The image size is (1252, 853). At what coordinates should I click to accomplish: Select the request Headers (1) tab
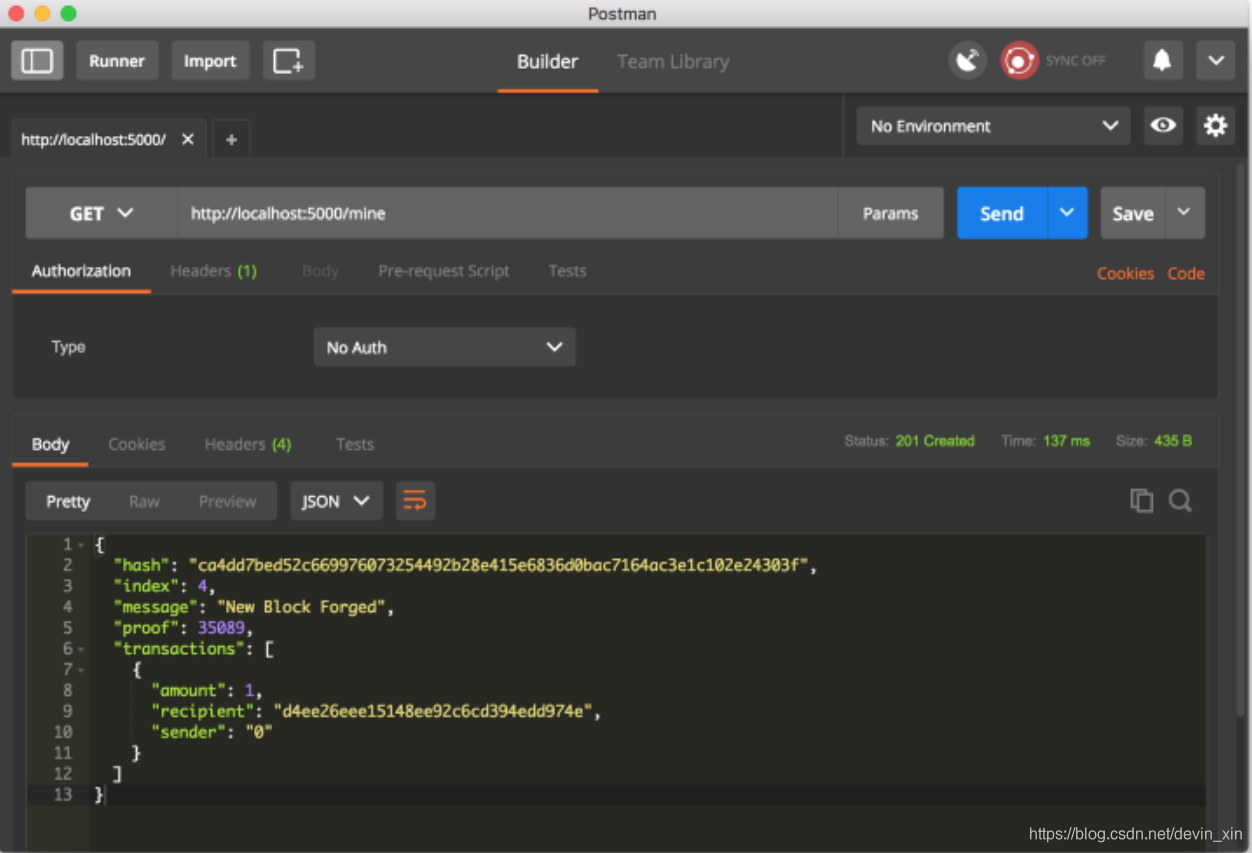(x=213, y=271)
